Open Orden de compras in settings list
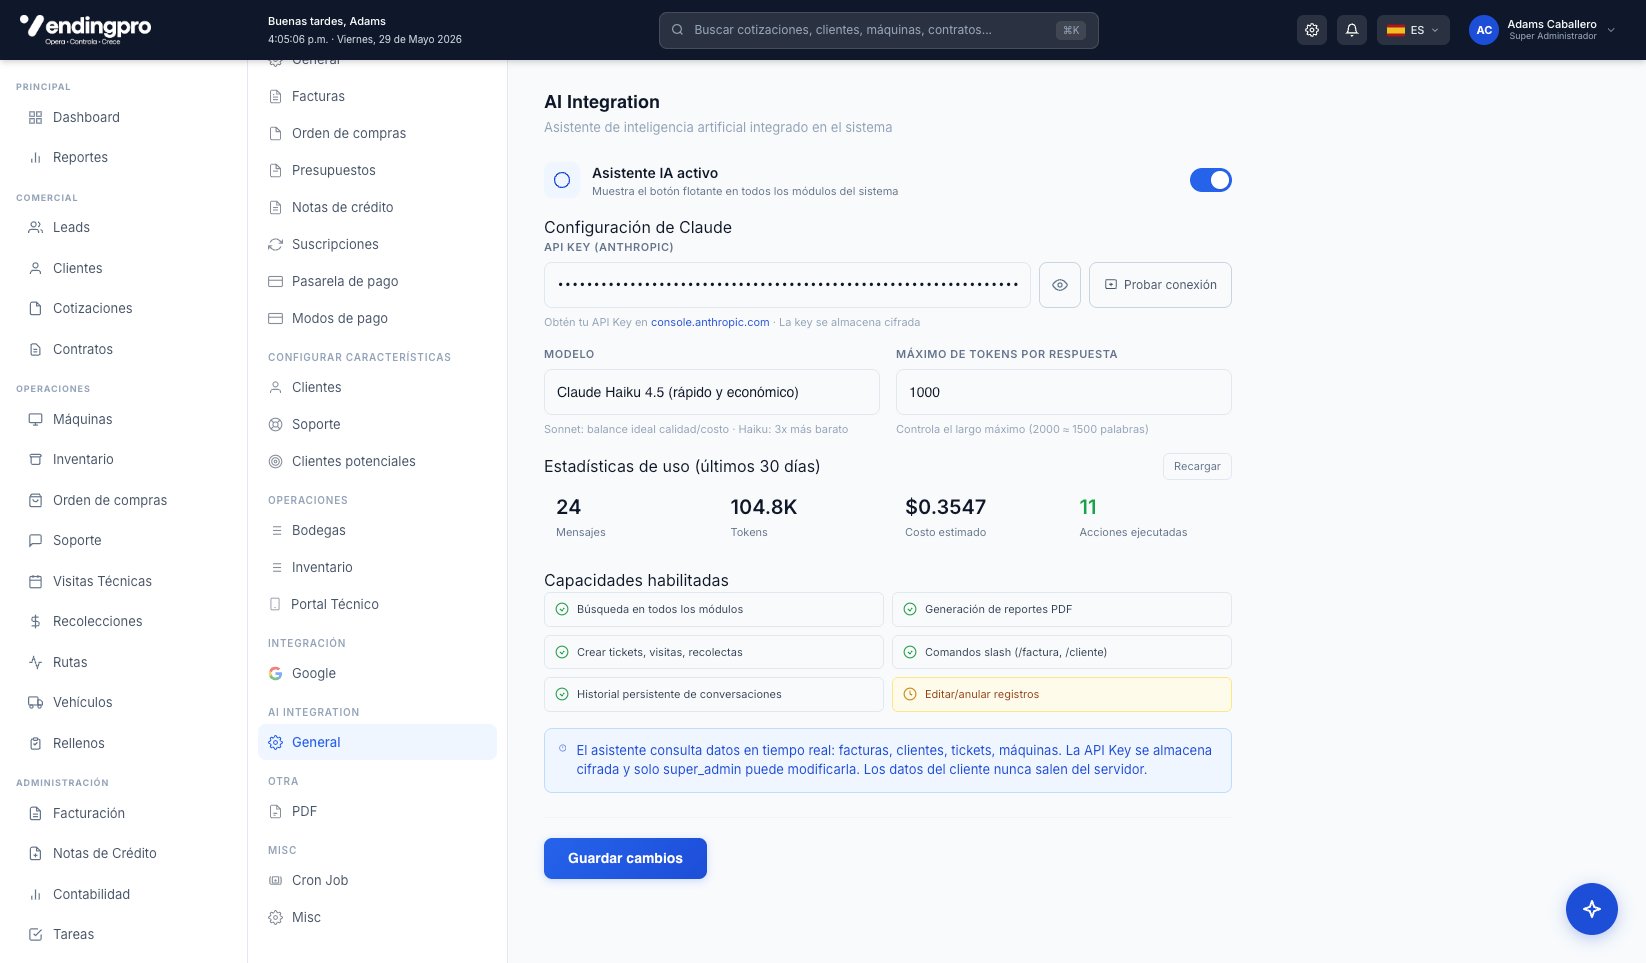This screenshot has height=963, width=1646. click(377, 133)
